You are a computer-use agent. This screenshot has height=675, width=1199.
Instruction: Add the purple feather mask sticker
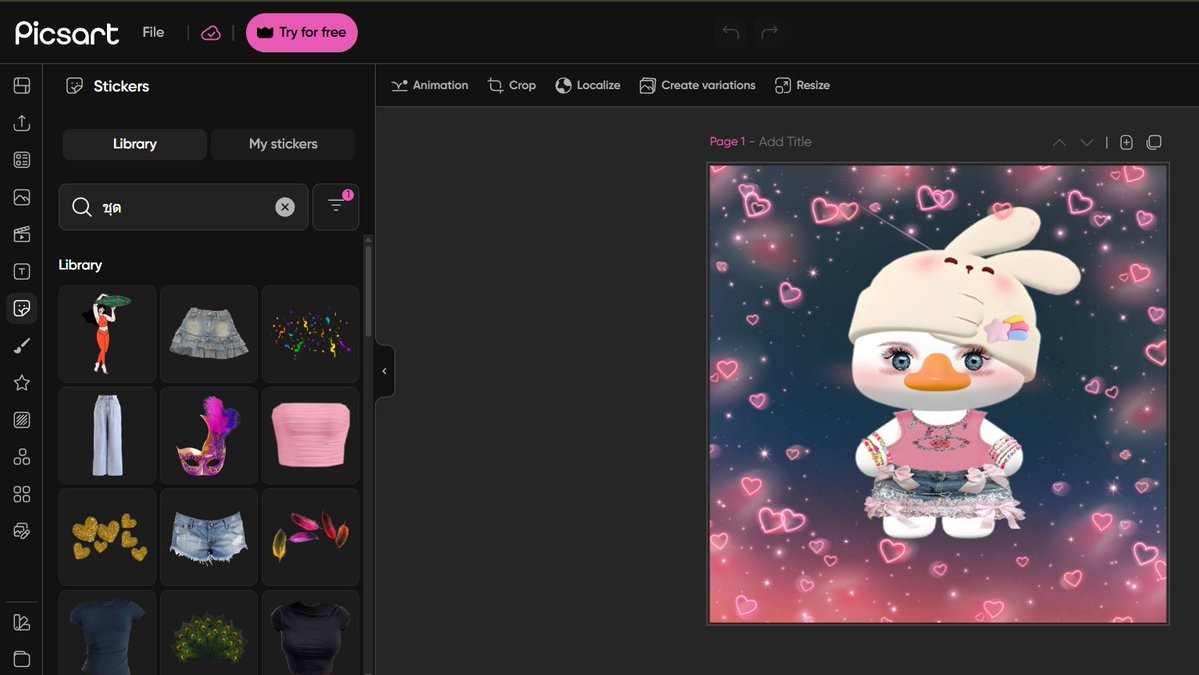[209, 435]
